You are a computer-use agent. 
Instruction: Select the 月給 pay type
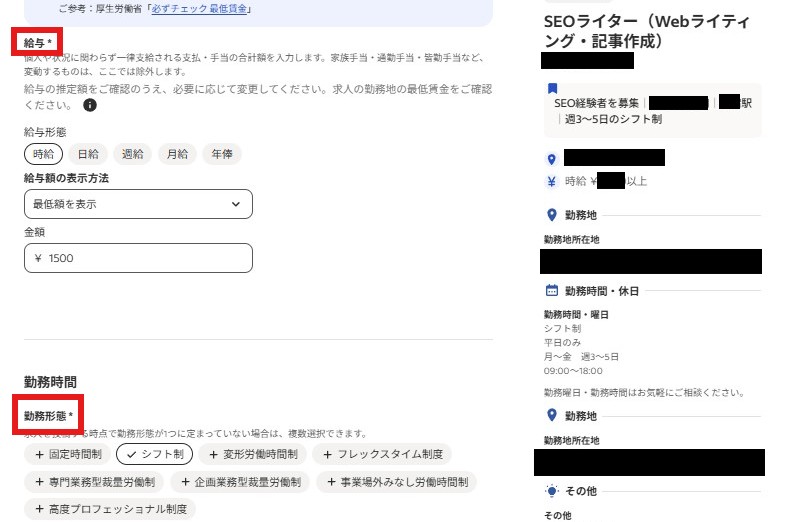[x=177, y=154]
